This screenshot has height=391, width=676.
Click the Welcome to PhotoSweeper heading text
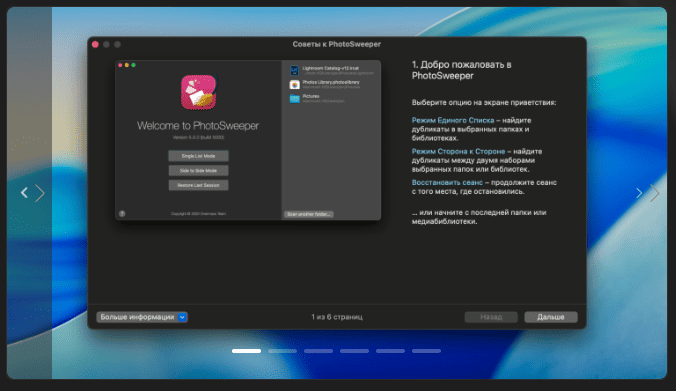198,126
